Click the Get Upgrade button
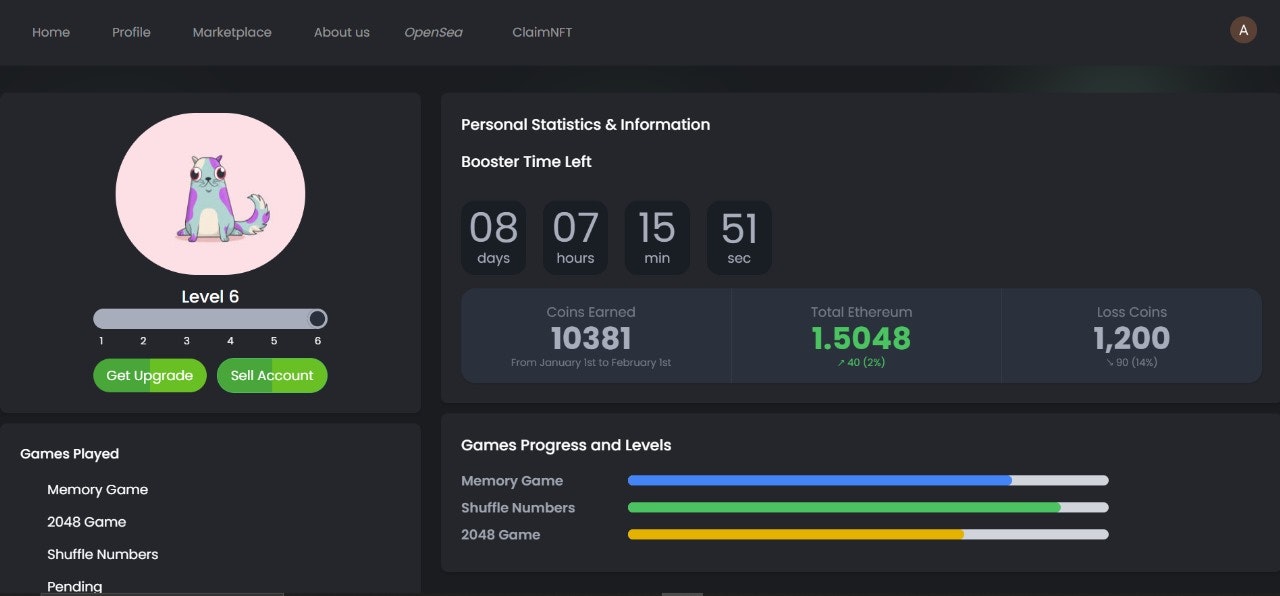 point(150,376)
